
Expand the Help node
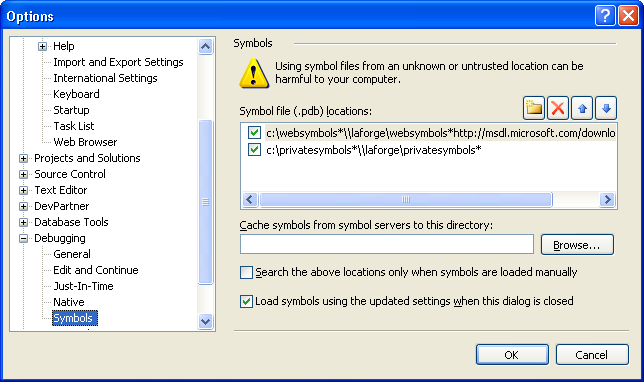pos(42,46)
